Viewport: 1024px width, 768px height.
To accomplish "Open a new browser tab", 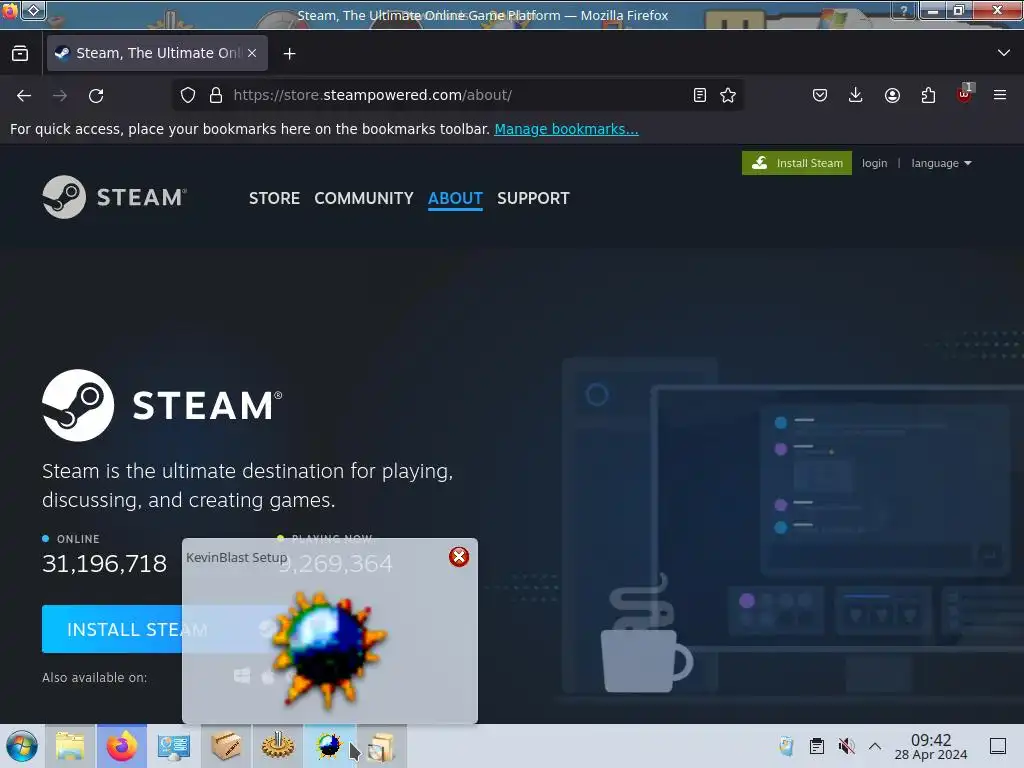I will pyautogui.click(x=289, y=54).
